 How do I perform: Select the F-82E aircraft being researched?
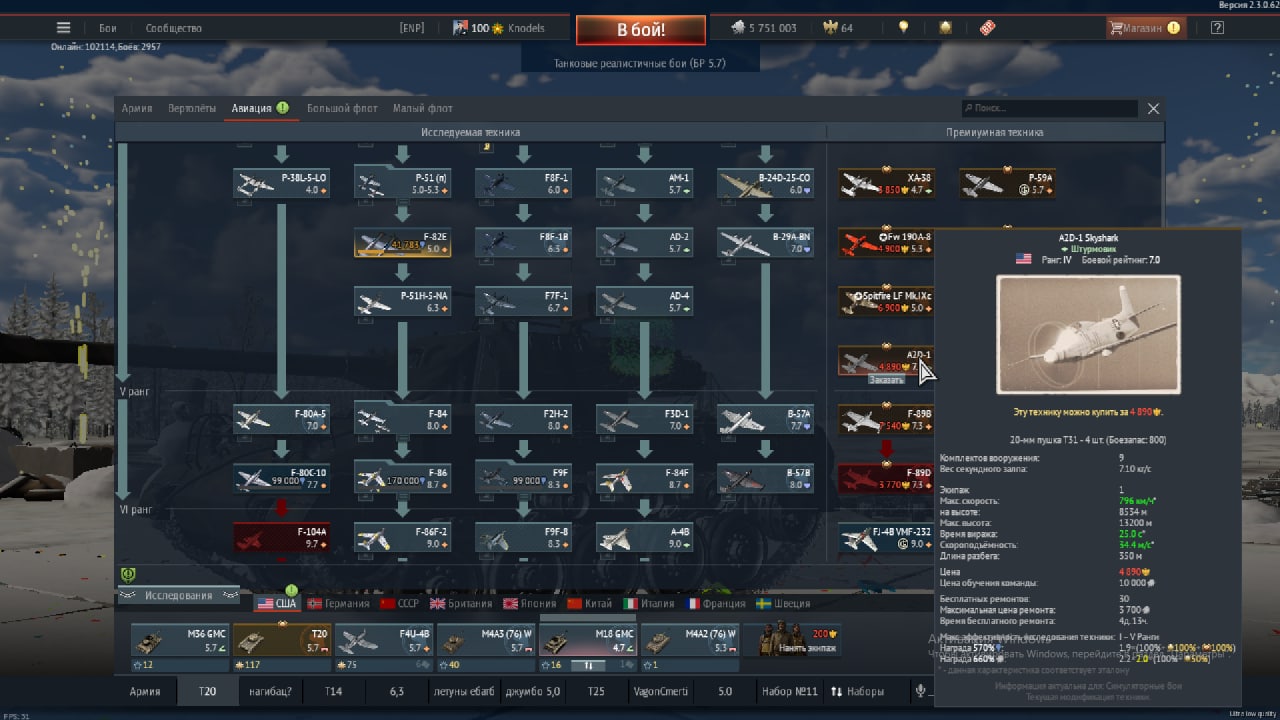[402, 243]
